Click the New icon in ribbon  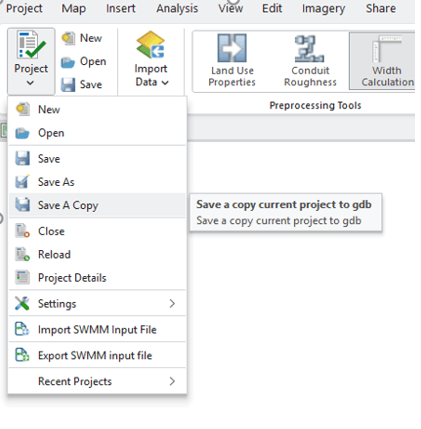69,38
